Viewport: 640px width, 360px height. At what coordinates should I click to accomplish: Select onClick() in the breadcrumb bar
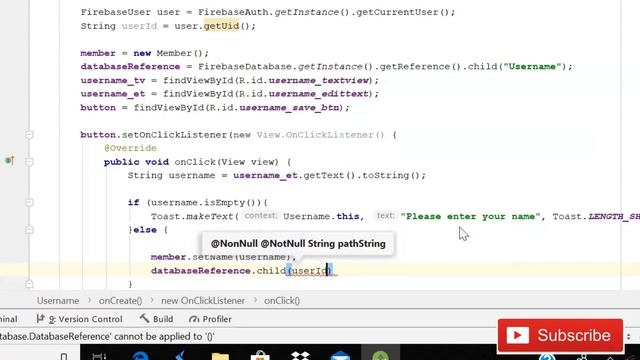(282, 301)
